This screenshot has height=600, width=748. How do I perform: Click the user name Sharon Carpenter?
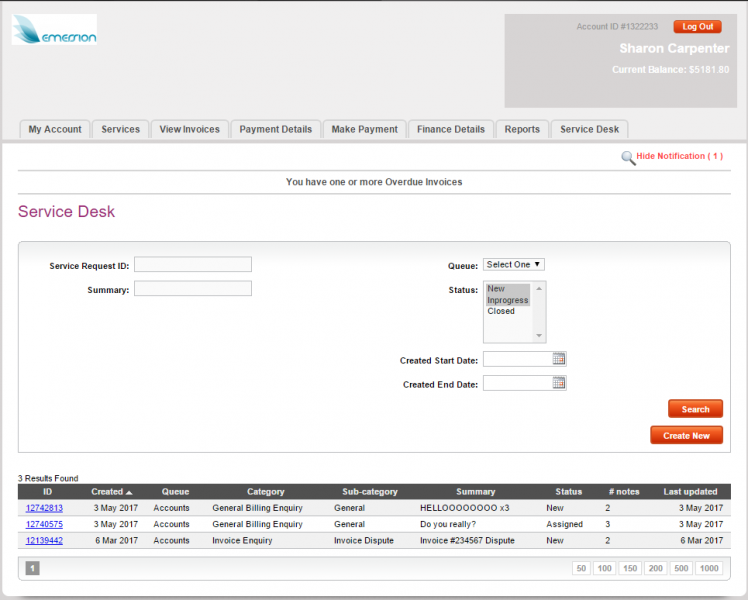[674, 48]
